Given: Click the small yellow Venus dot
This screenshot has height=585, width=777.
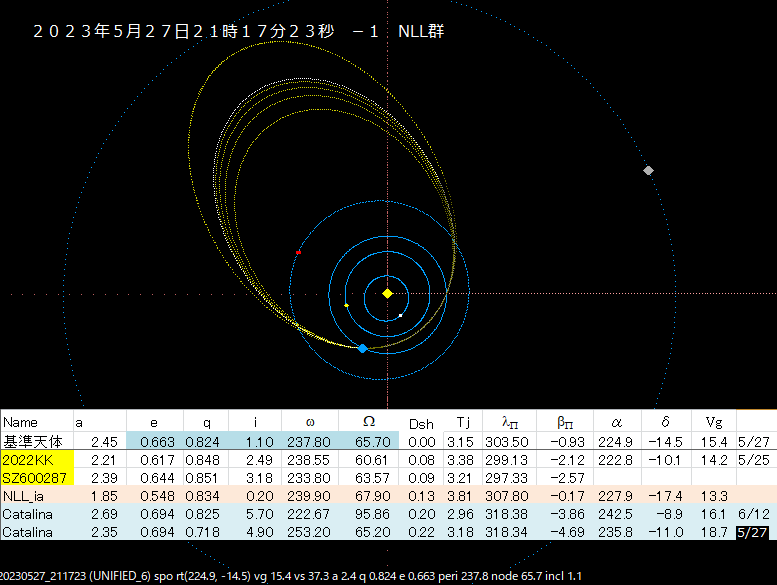Looking at the screenshot, I should tap(346, 305).
